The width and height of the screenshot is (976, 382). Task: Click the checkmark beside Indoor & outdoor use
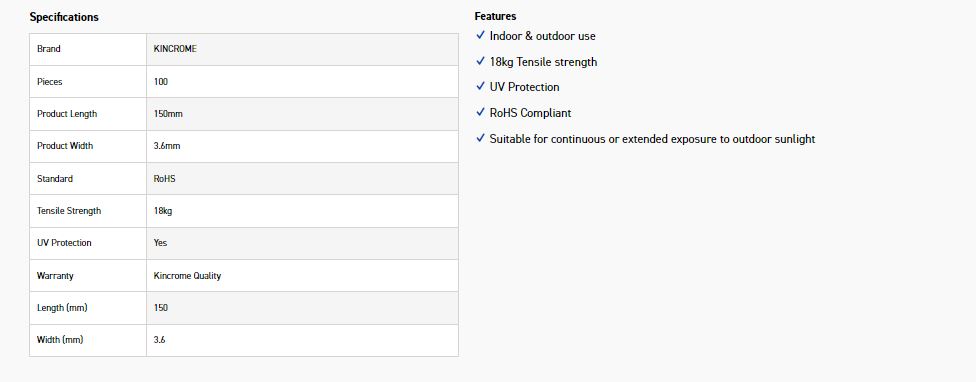(480, 35)
